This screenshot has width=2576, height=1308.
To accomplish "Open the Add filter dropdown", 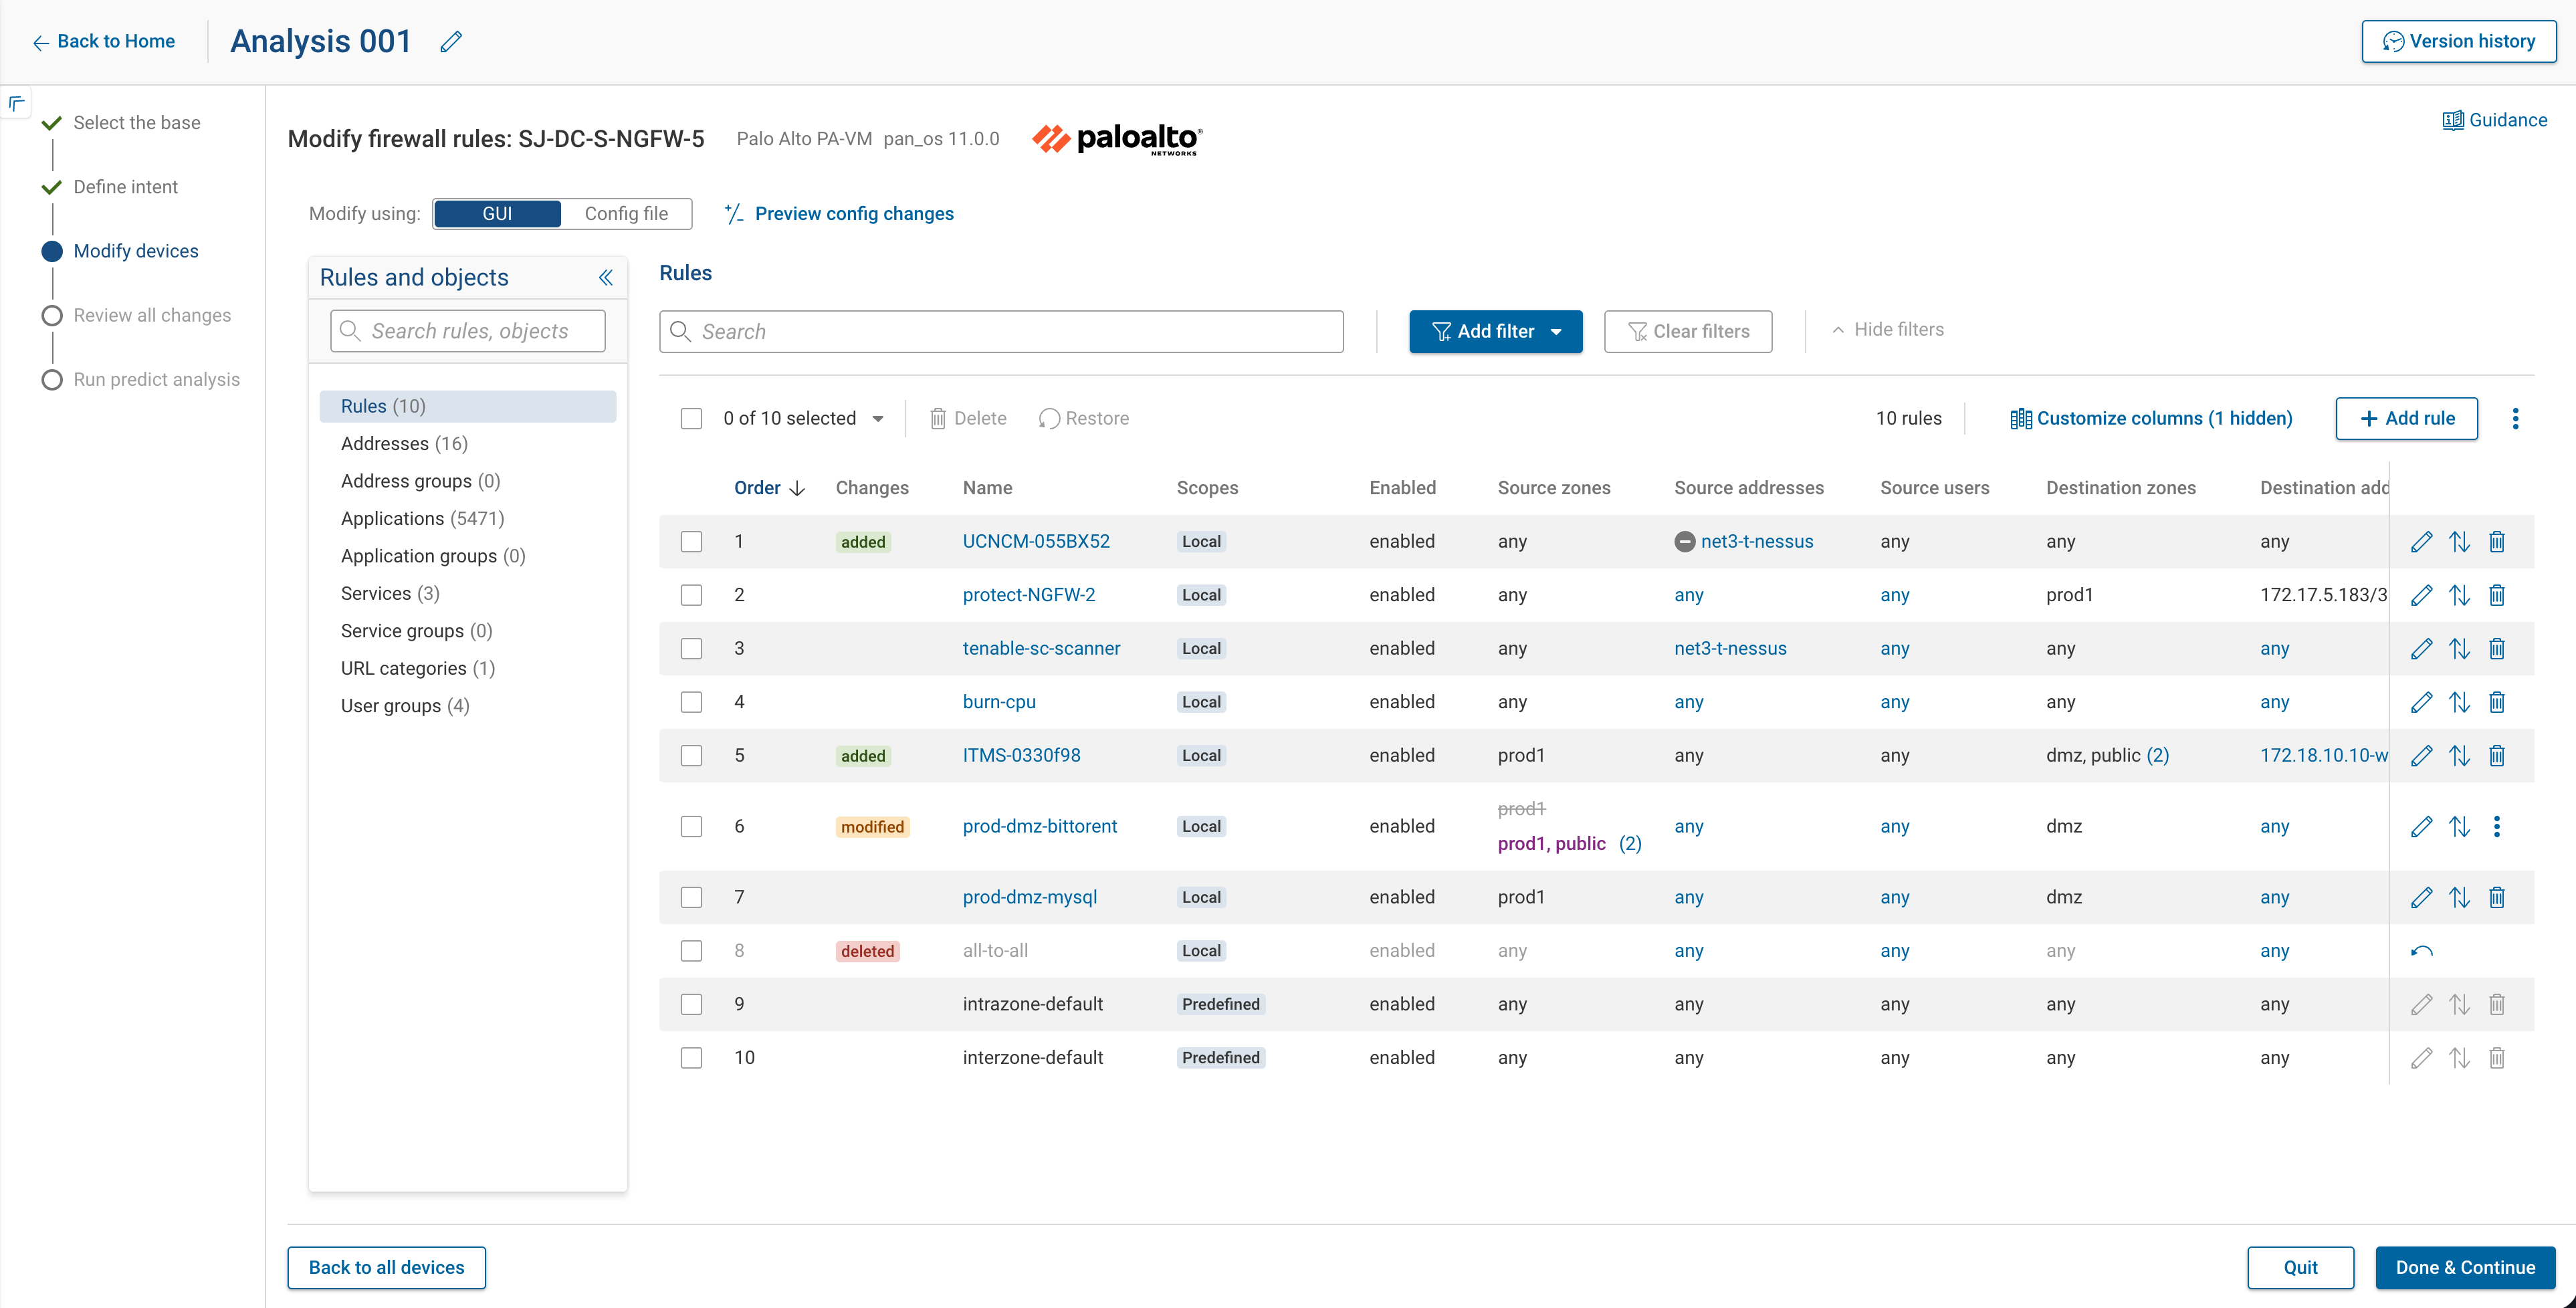I will pos(1495,331).
